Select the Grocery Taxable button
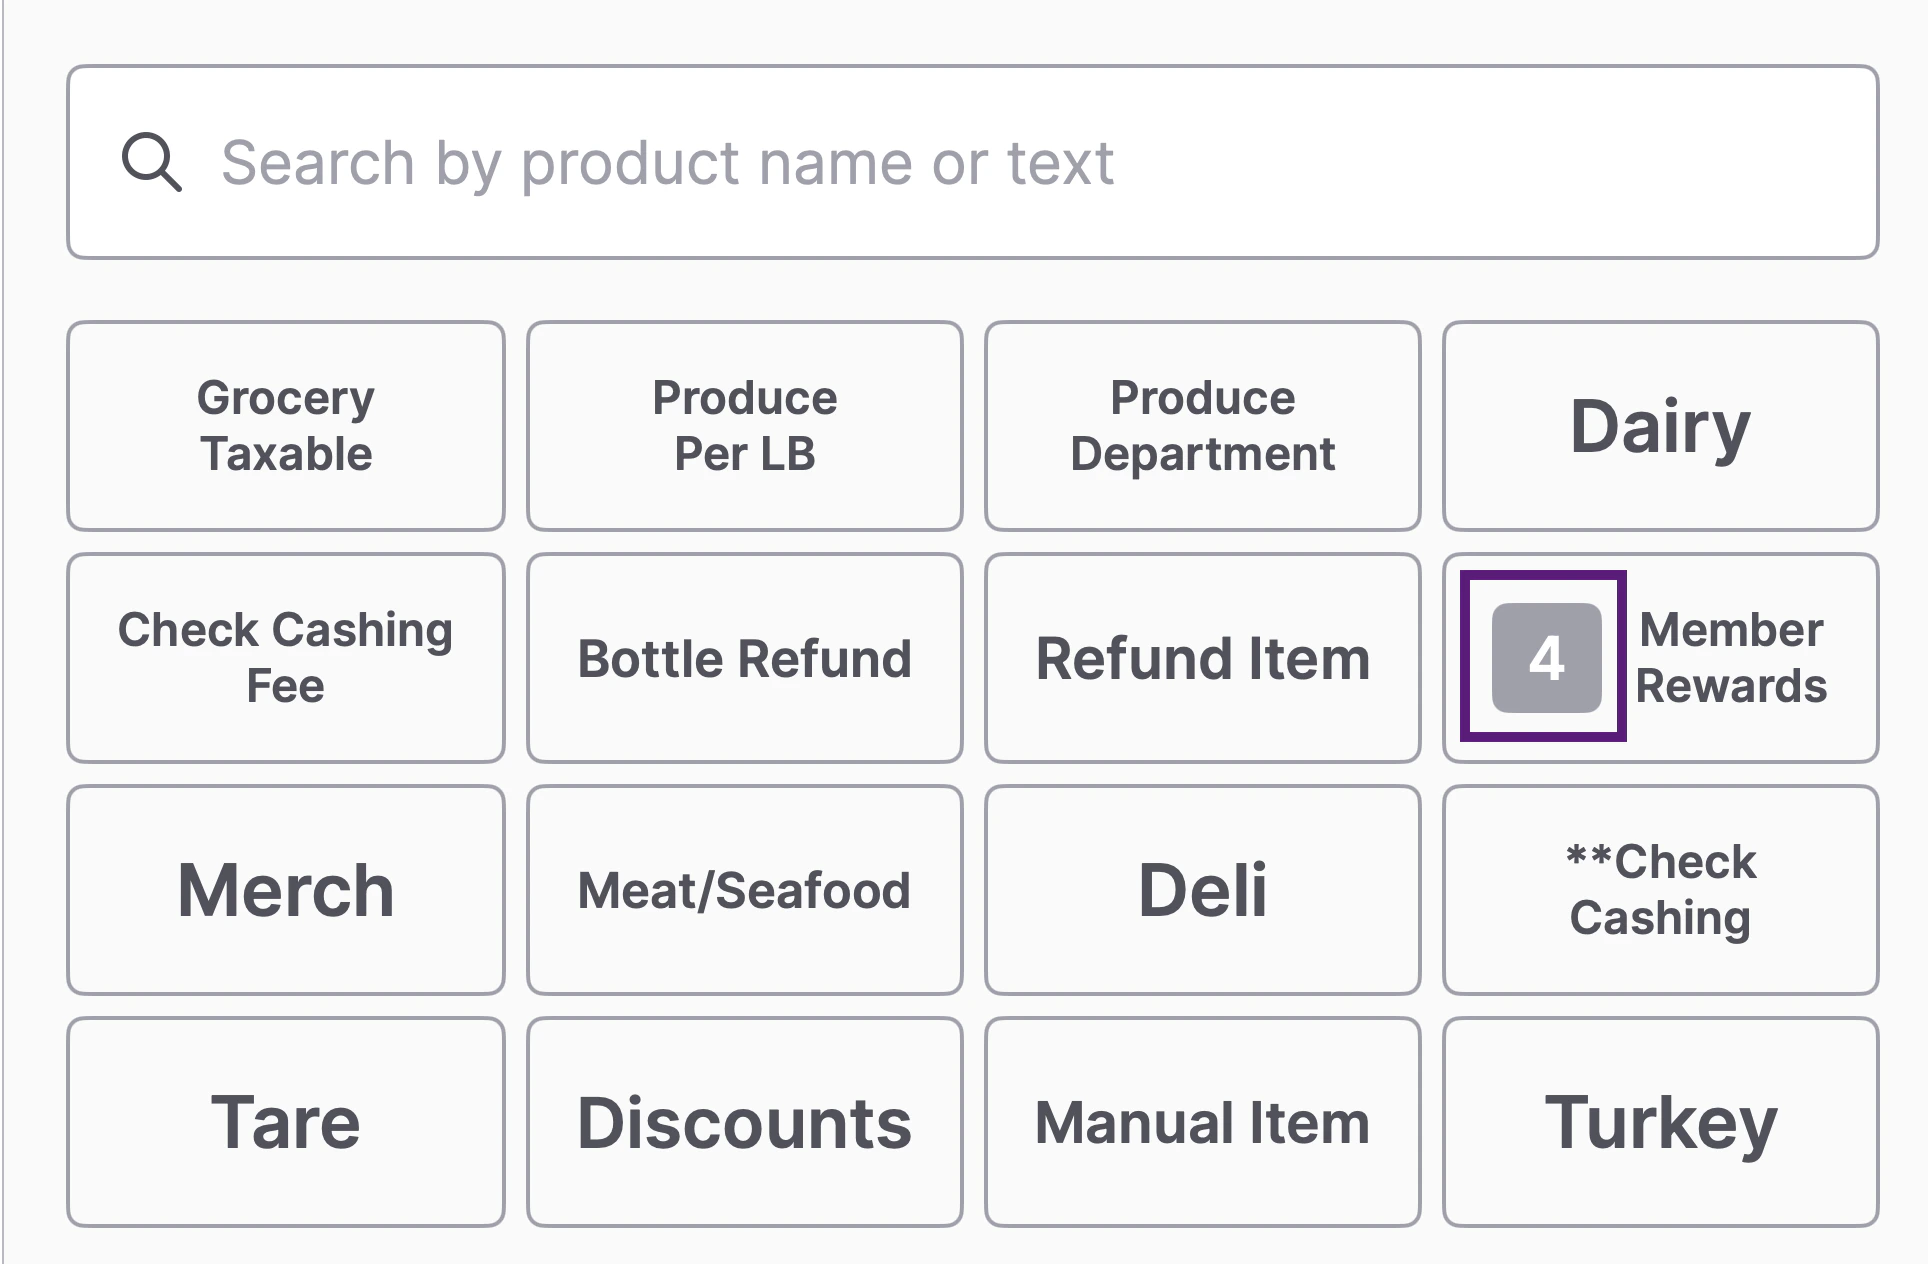The width and height of the screenshot is (1928, 1264). pyautogui.click(x=286, y=426)
